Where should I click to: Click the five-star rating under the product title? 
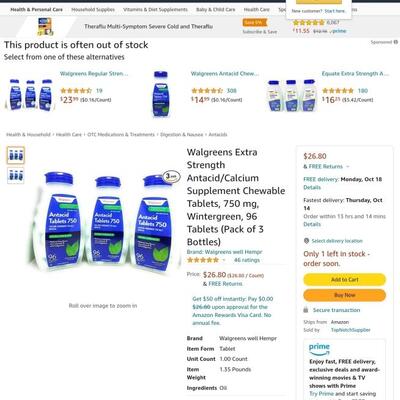click(x=203, y=260)
